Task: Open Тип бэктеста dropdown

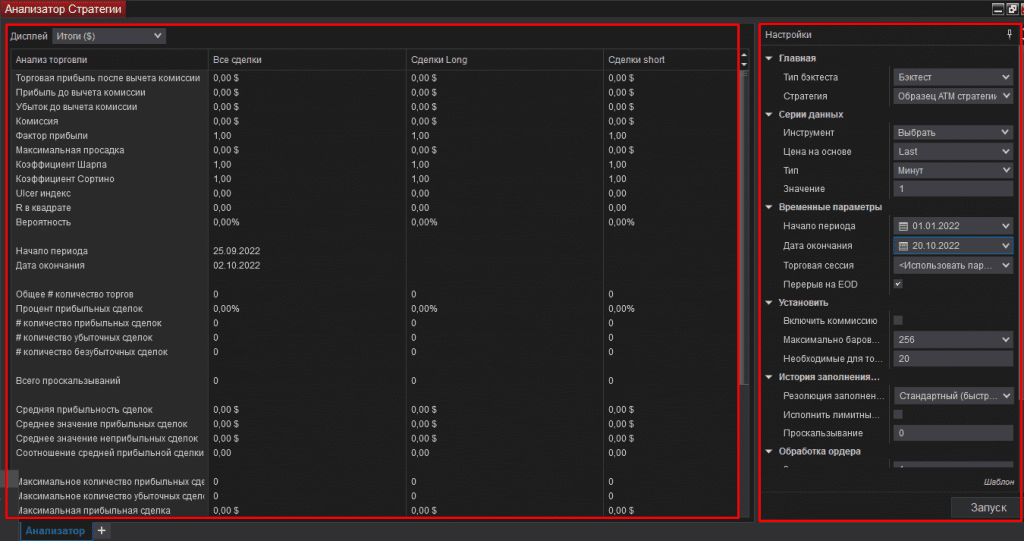Action: [x=953, y=77]
